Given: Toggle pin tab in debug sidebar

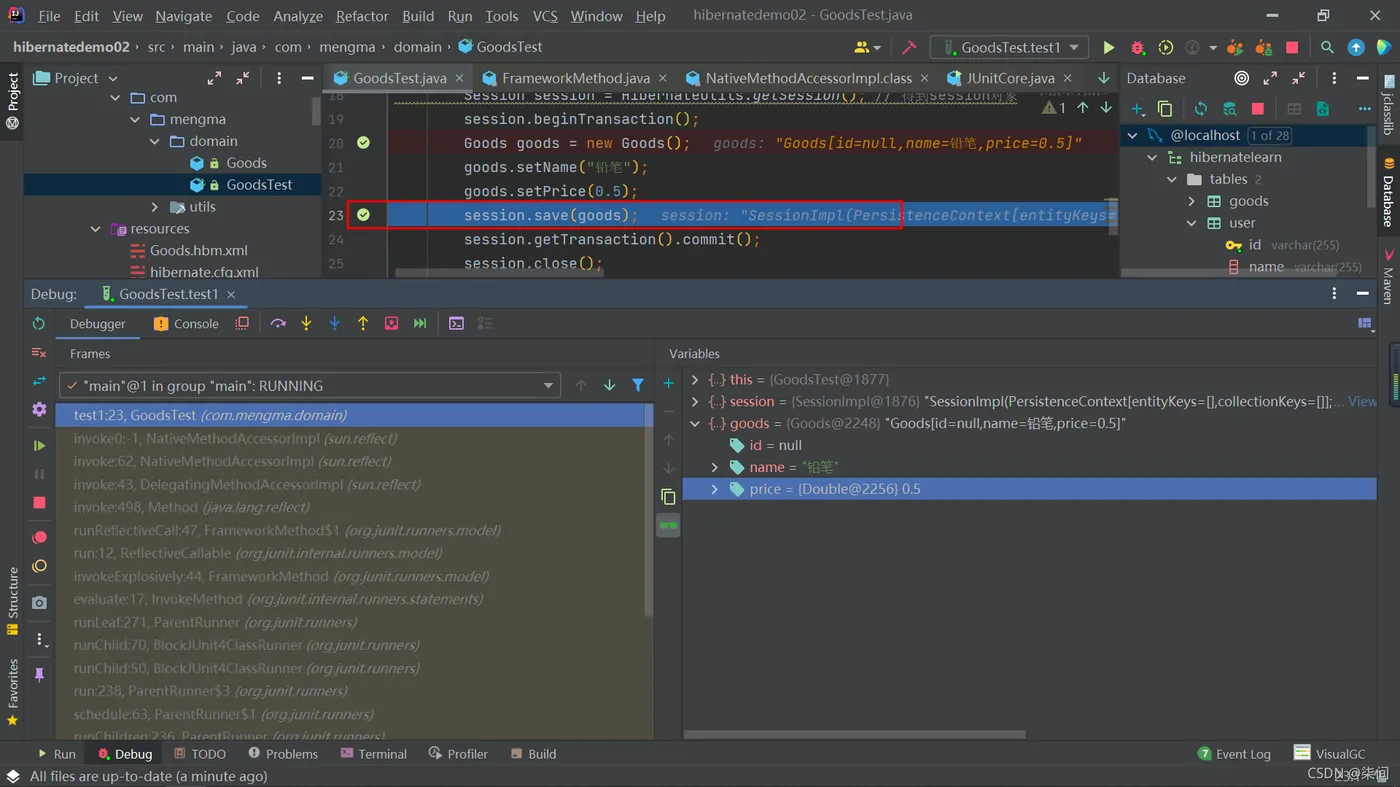Looking at the screenshot, I should click(x=39, y=675).
